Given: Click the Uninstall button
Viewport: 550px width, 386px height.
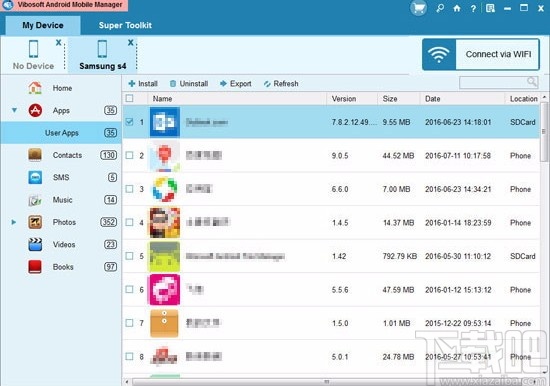Looking at the screenshot, I should pos(189,84).
